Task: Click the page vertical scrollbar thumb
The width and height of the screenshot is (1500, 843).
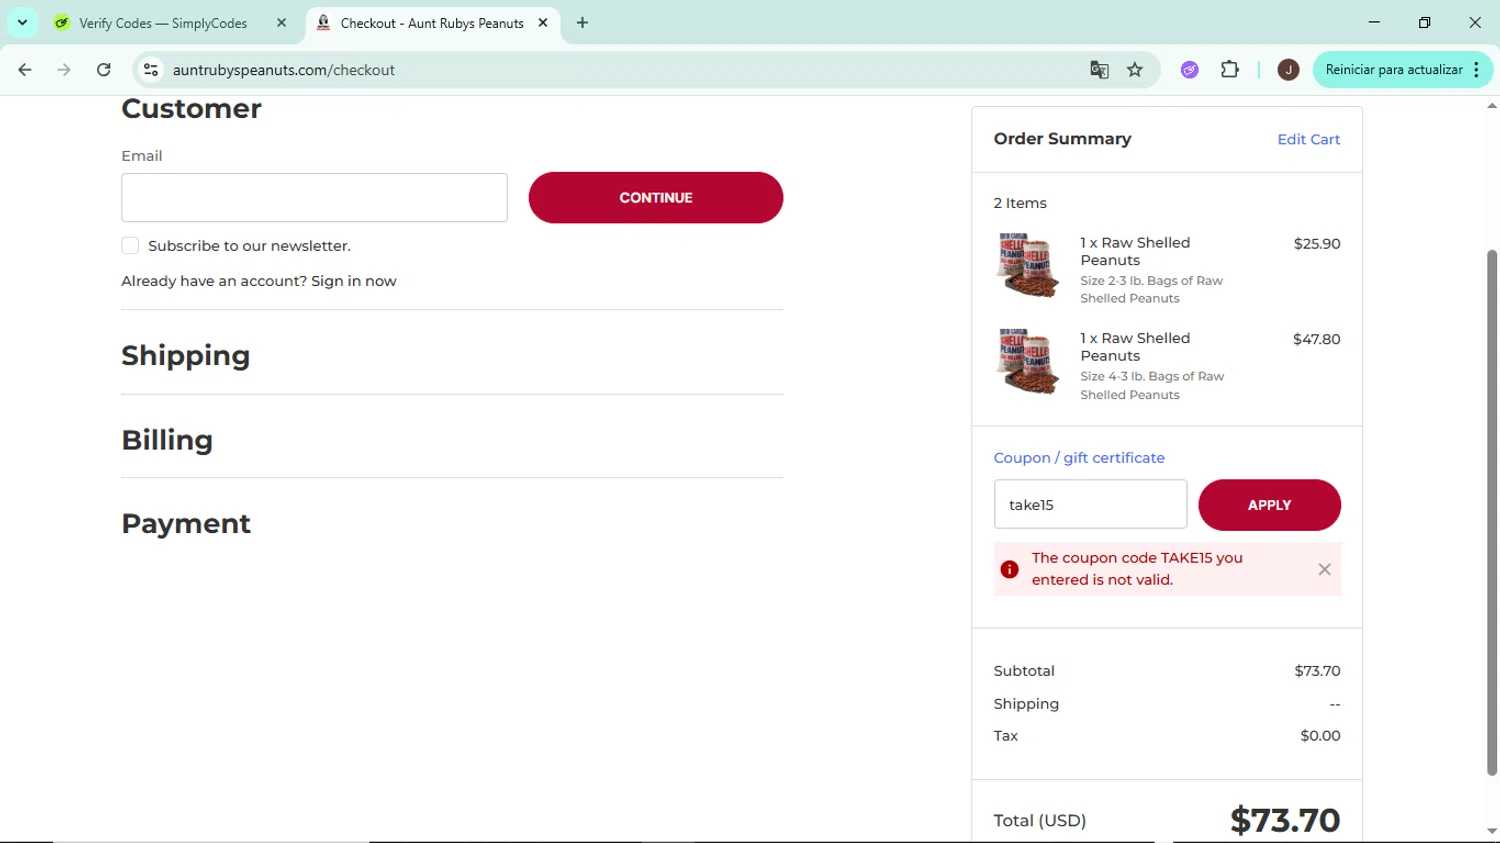Action: coord(1492,512)
